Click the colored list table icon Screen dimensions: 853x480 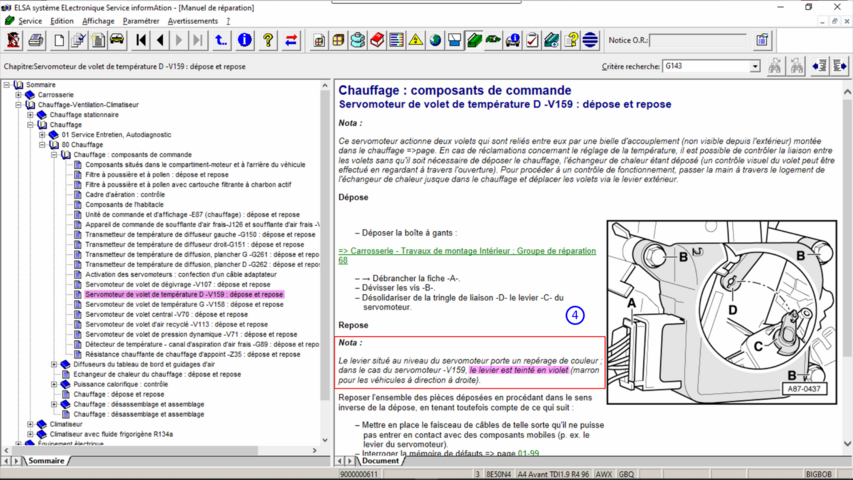tap(397, 40)
